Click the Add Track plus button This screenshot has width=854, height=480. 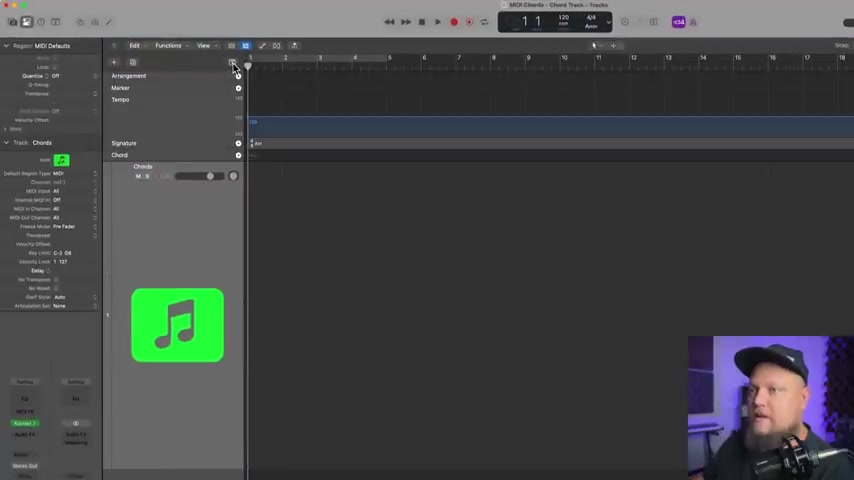114,63
